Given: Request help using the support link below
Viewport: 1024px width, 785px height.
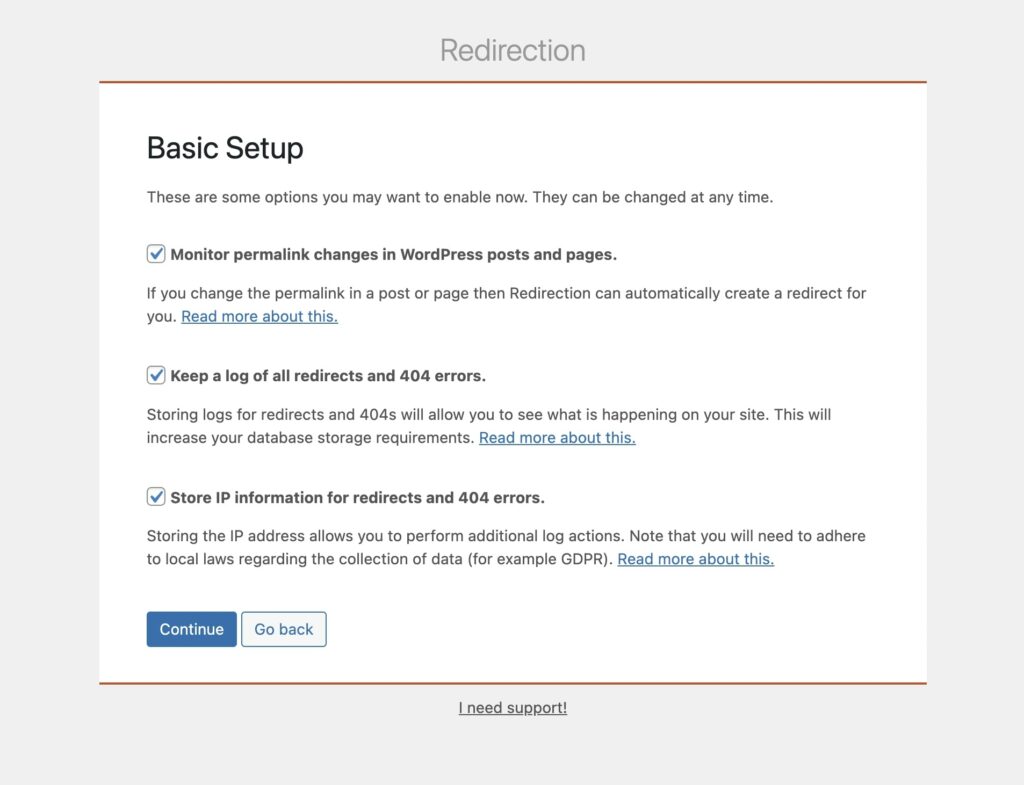Looking at the screenshot, I should tap(512, 707).
